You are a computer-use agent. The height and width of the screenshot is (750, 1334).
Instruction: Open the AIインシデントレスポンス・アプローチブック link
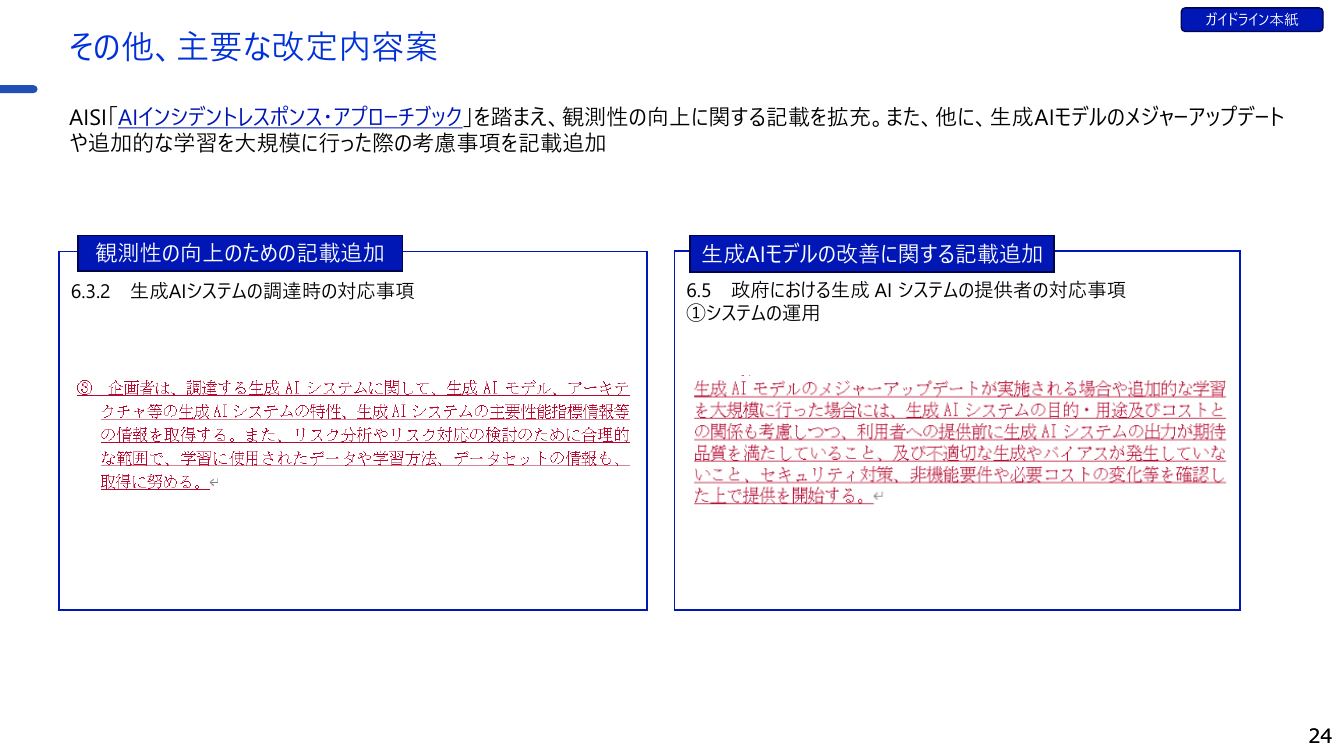(291, 117)
